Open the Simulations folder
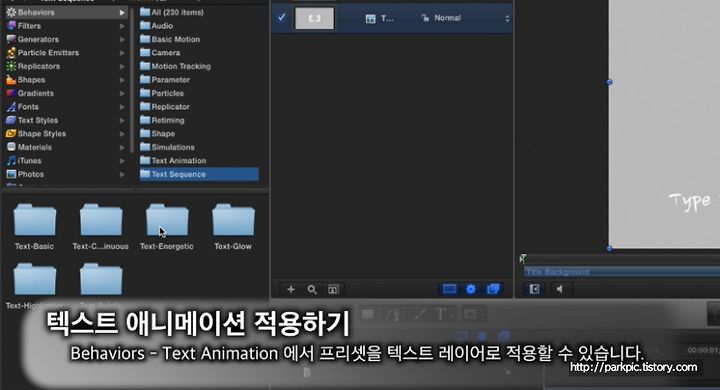This screenshot has width=720, height=390. pyautogui.click(x=167, y=147)
